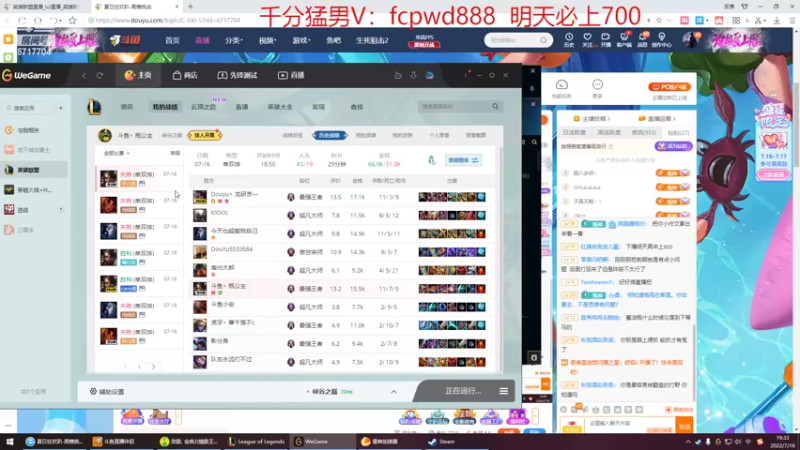Open the menu icon beside 正在运行

(x=504, y=391)
